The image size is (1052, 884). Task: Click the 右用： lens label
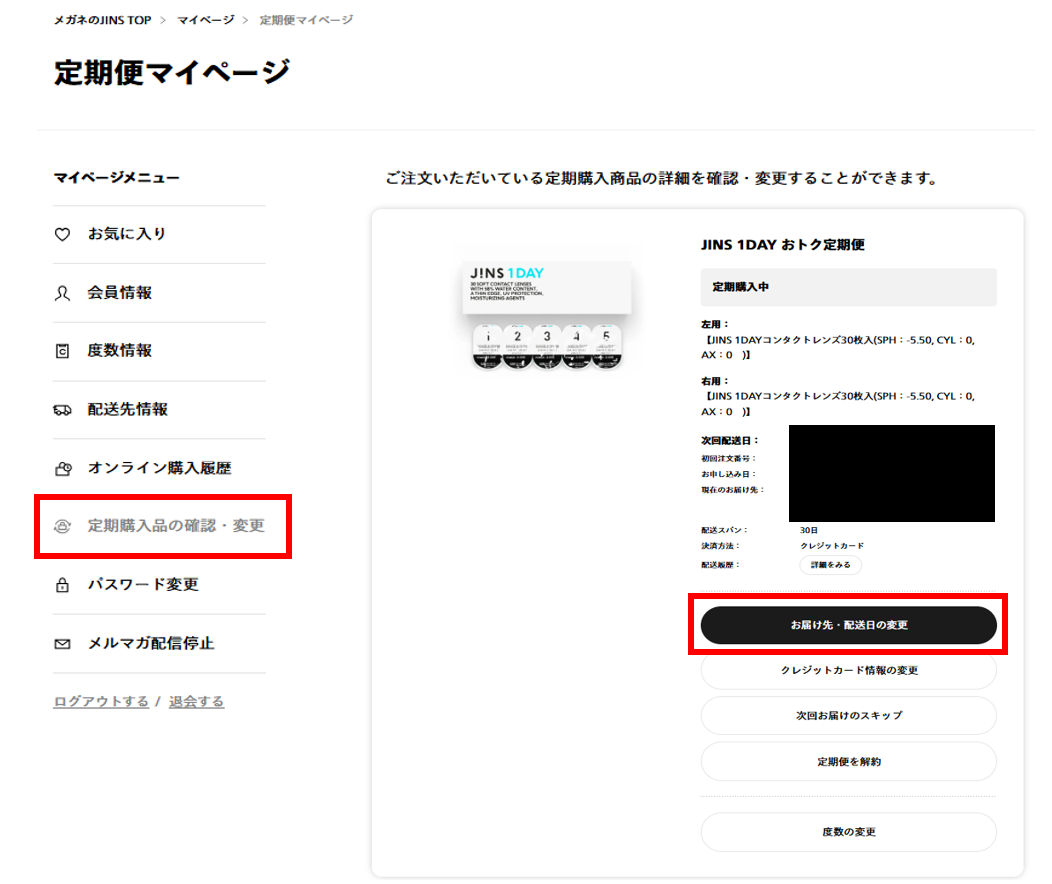tap(715, 382)
